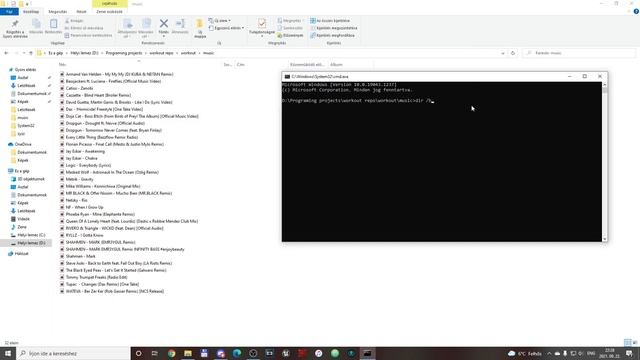
Task: Switch to large icons view toggle
Action: [x=635, y=342]
